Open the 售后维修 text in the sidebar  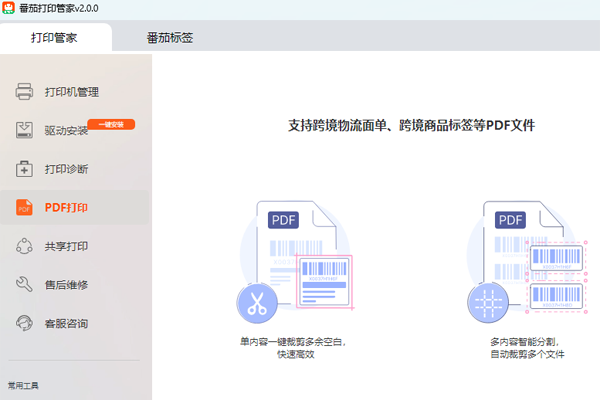[65, 285]
